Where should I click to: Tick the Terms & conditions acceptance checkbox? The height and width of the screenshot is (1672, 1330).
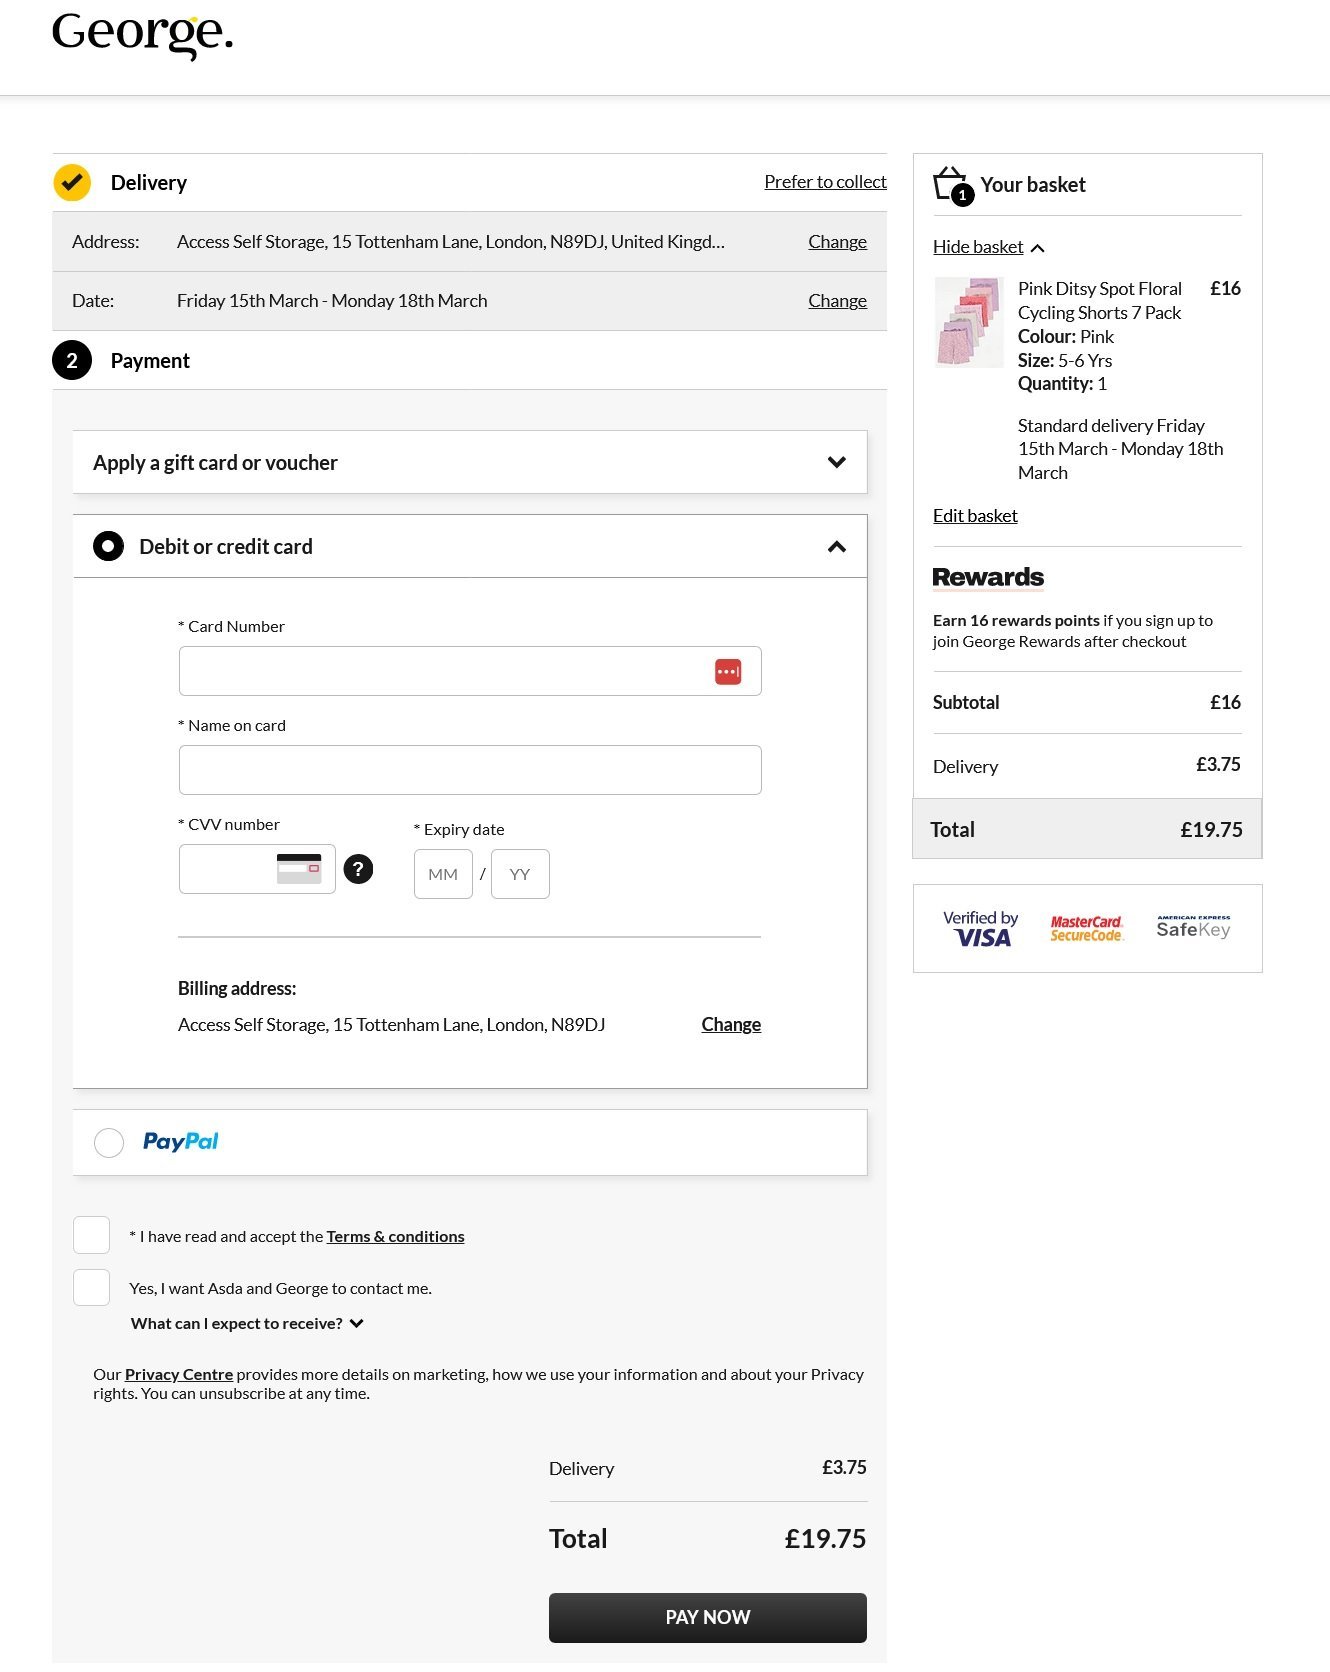[x=91, y=1235]
